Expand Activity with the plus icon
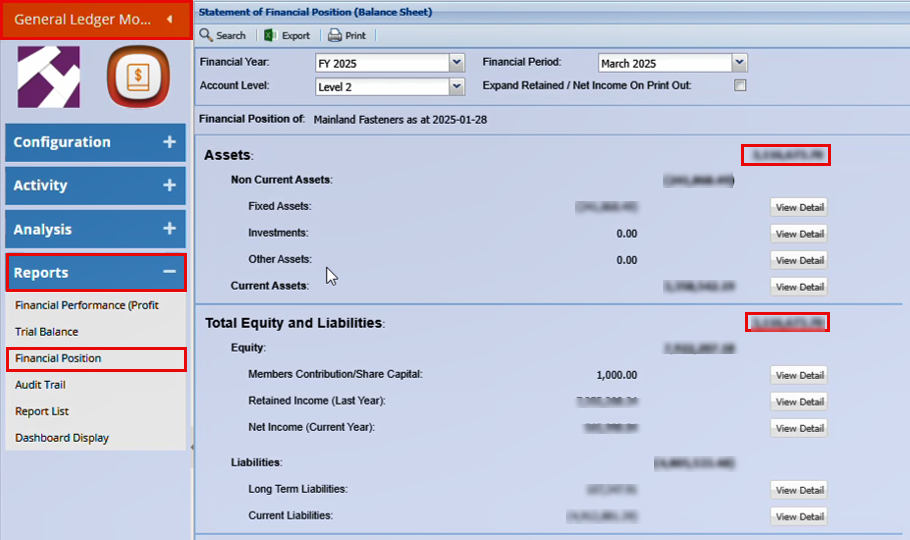 pyautogui.click(x=169, y=185)
